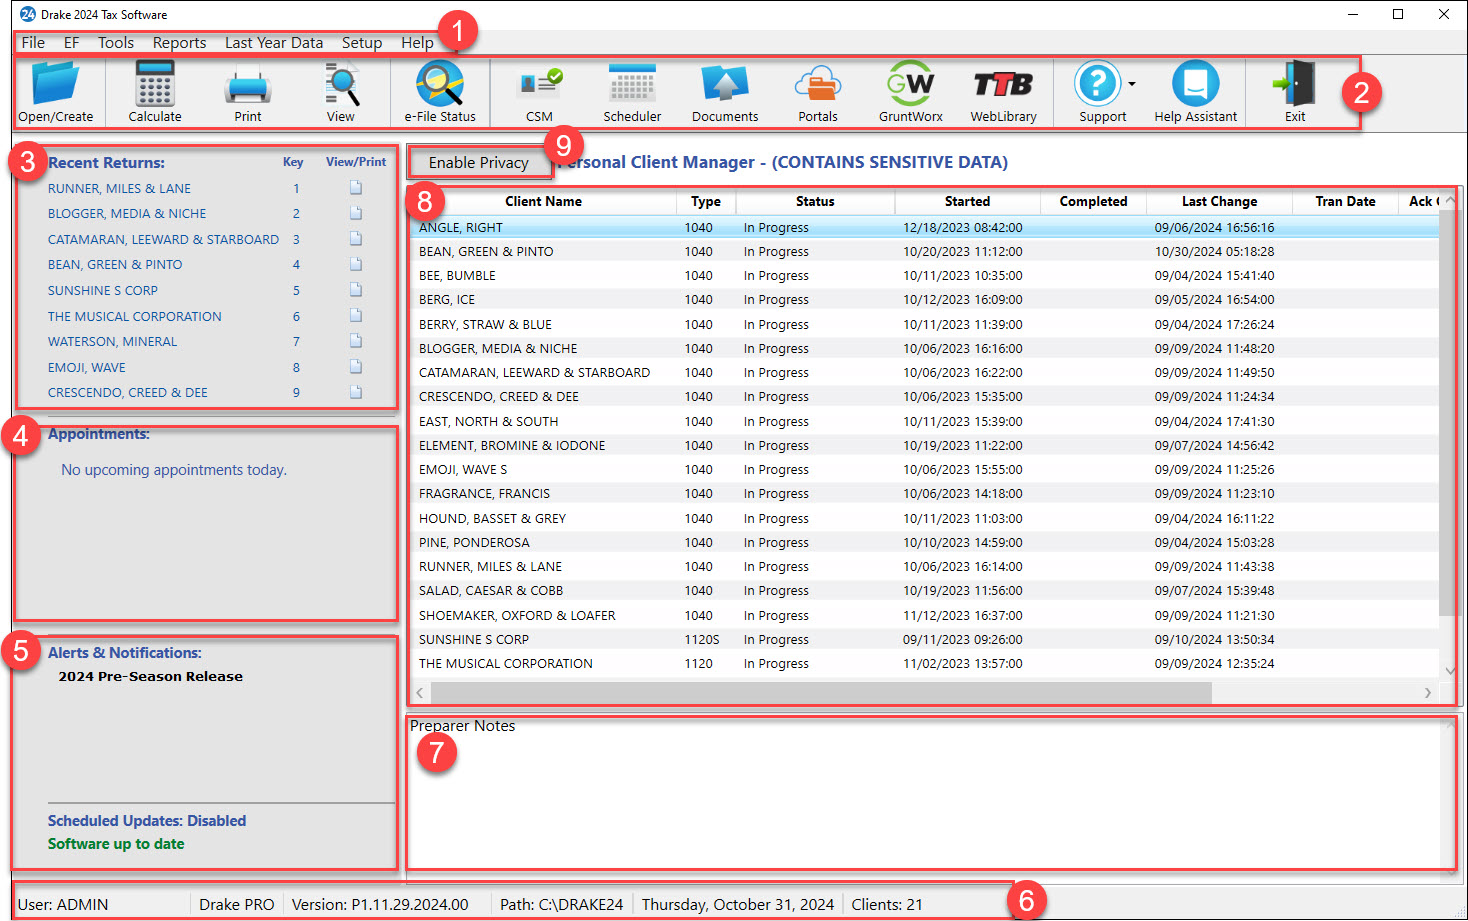This screenshot has height=921, width=1468.
Task: Sort clients by Started column header
Action: point(967,201)
